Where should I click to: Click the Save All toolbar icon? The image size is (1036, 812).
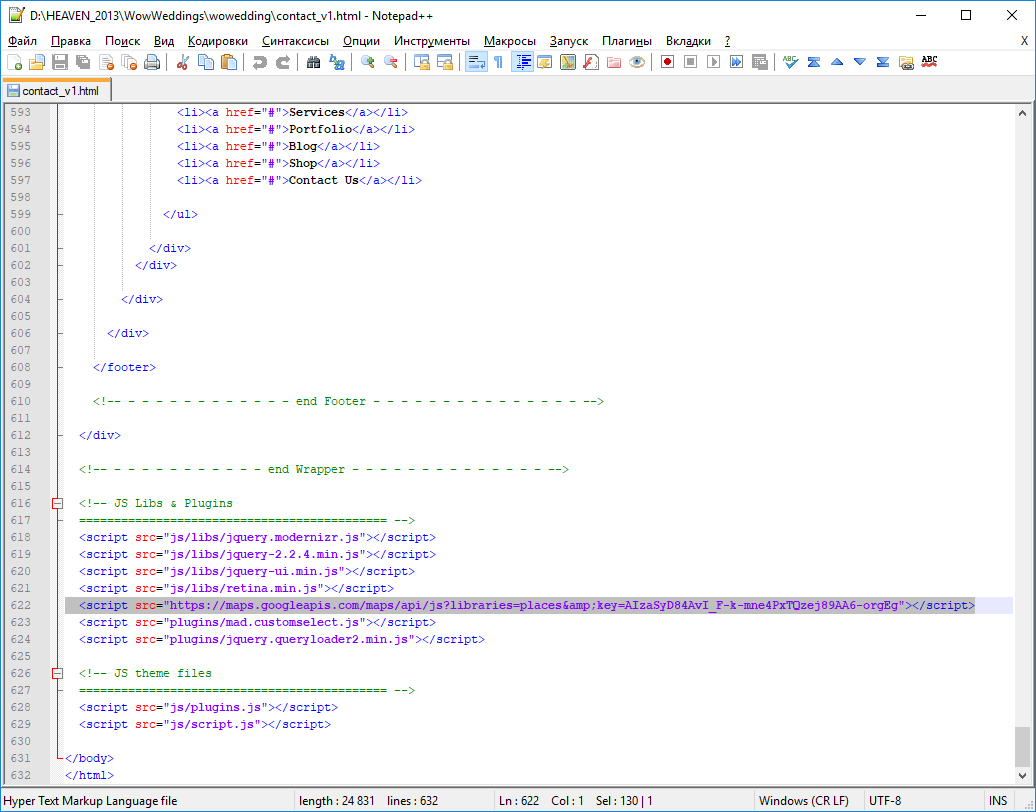pos(83,62)
